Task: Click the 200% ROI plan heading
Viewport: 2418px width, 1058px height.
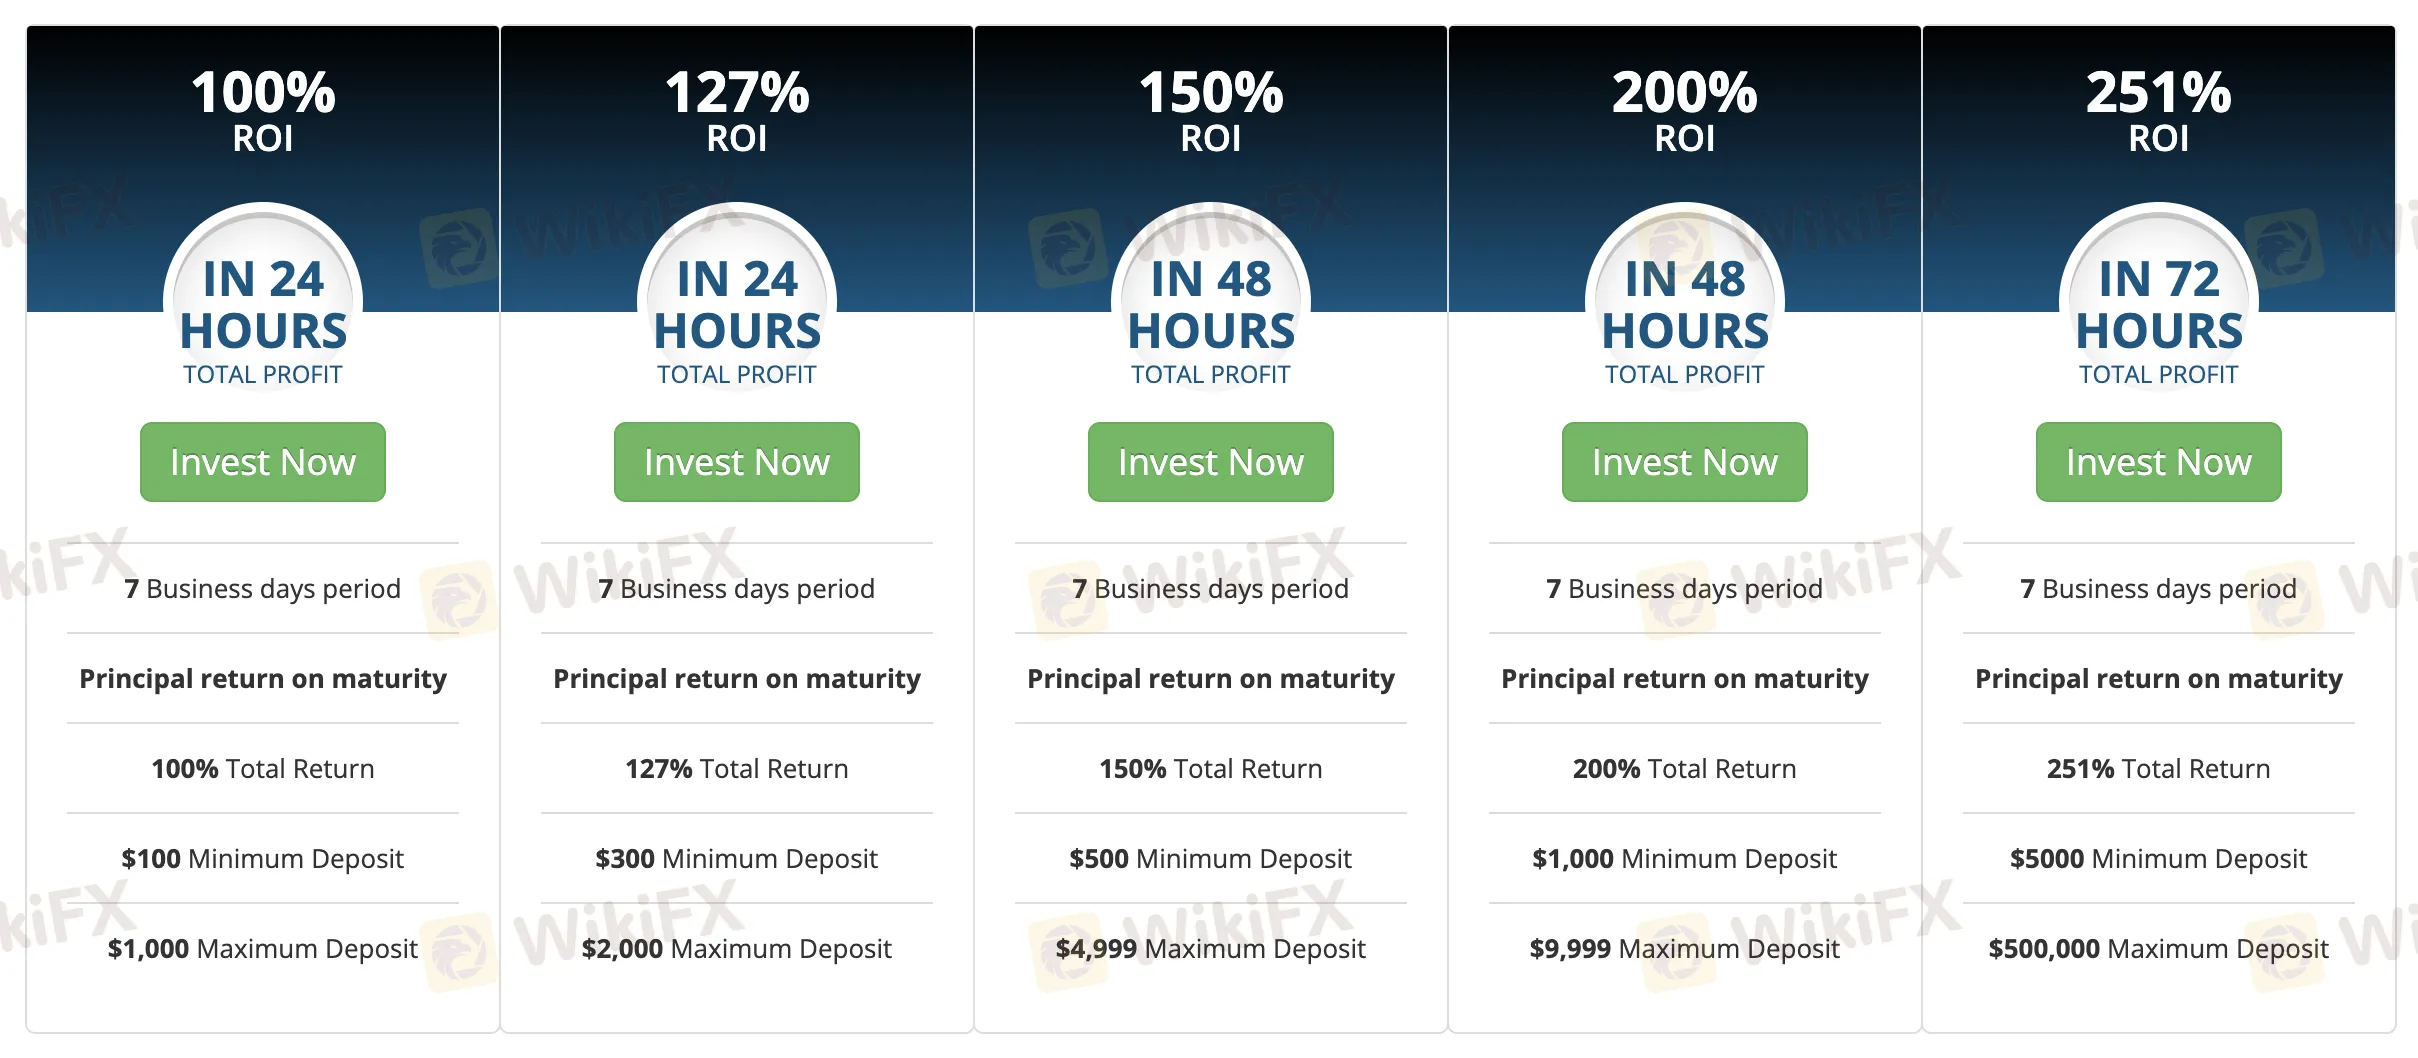Action: (x=1685, y=108)
